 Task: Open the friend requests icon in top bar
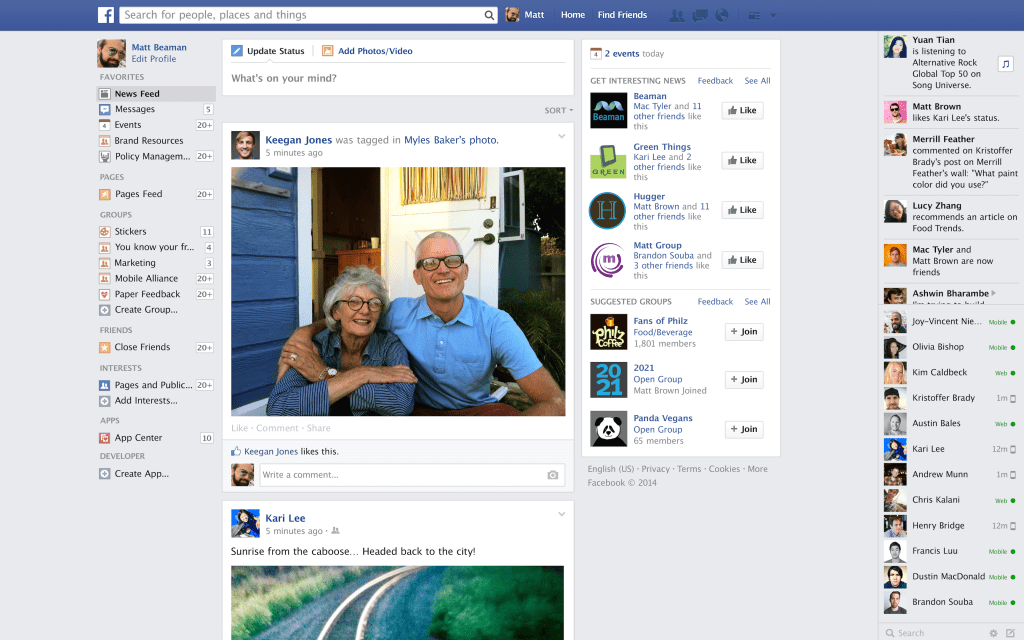point(677,15)
